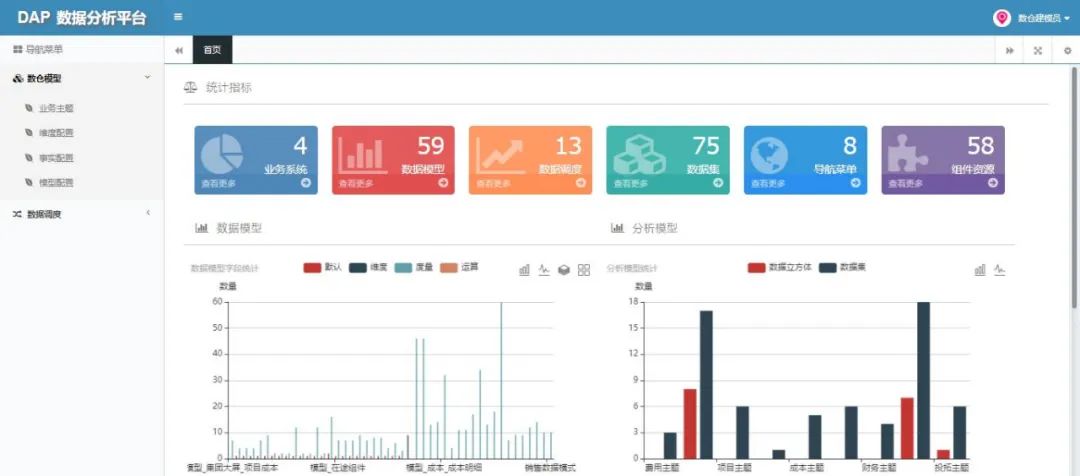Click the DAP 数据分析平台 logo title

coord(82,19)
